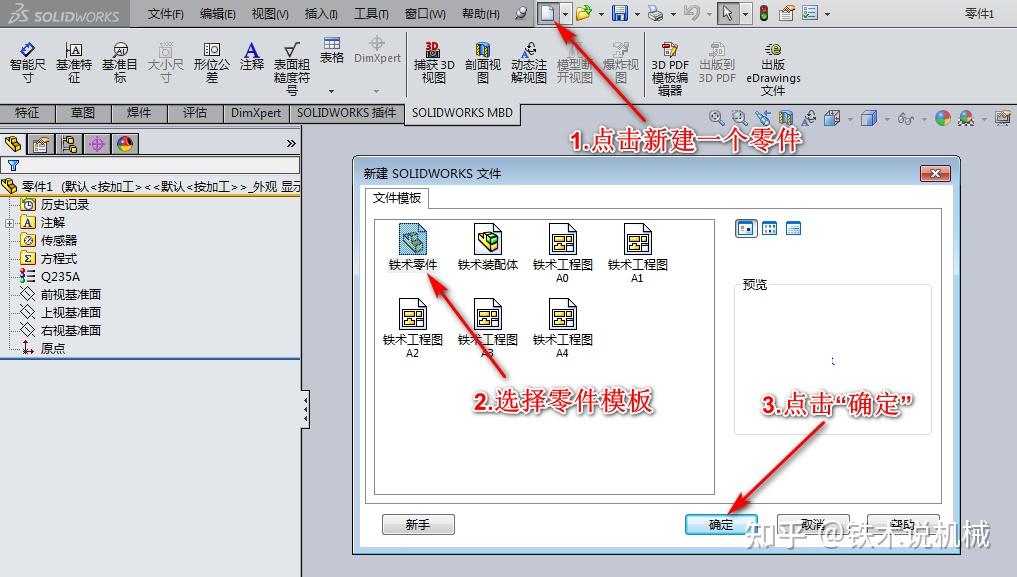The width and height of the screenshot is (1017, 577).
Task: Open the DisplayManager panel tab
Action: (125, 144)
